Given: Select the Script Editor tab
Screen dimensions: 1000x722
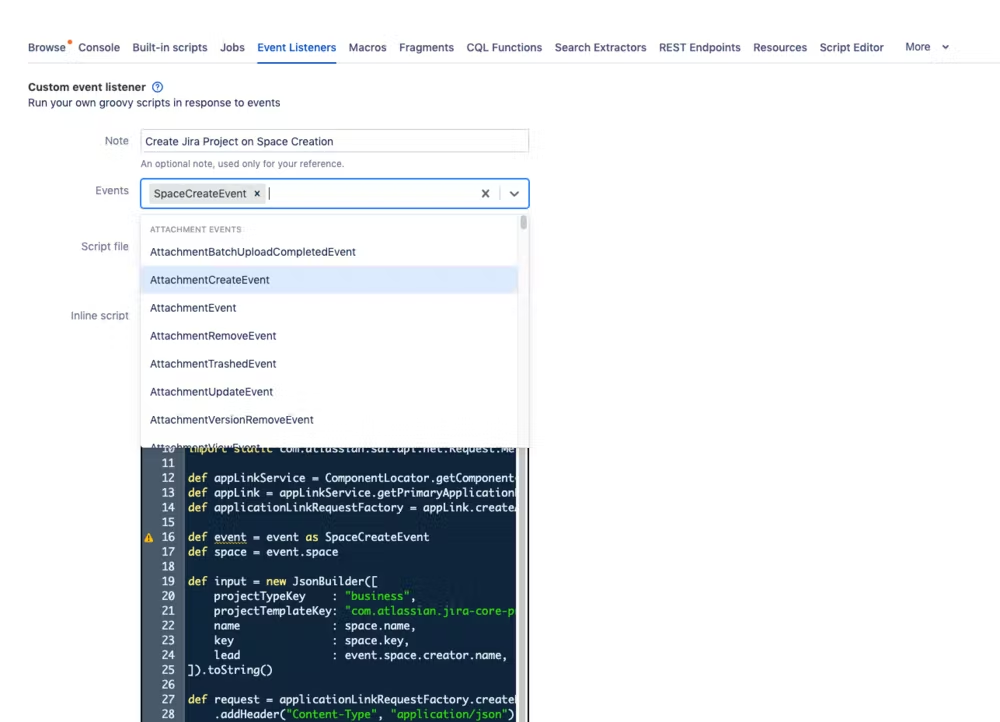Looking at the screenshot, I should click(851, 48).
